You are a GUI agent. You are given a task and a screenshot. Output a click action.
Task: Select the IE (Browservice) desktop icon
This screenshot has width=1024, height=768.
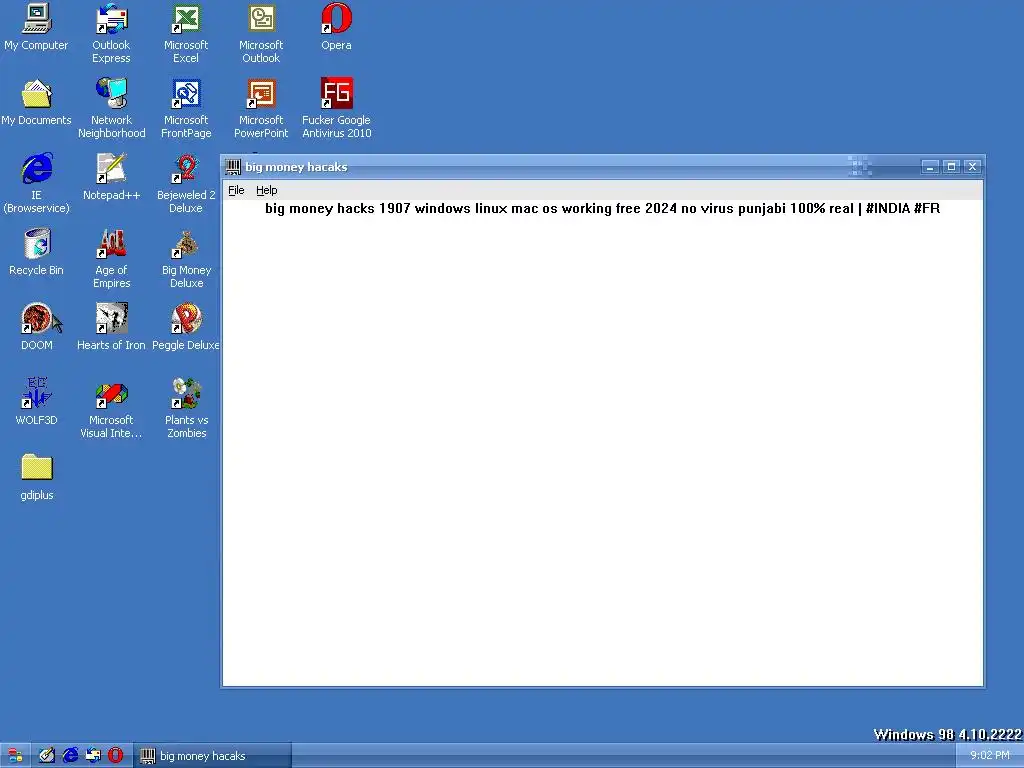(37, 184)
